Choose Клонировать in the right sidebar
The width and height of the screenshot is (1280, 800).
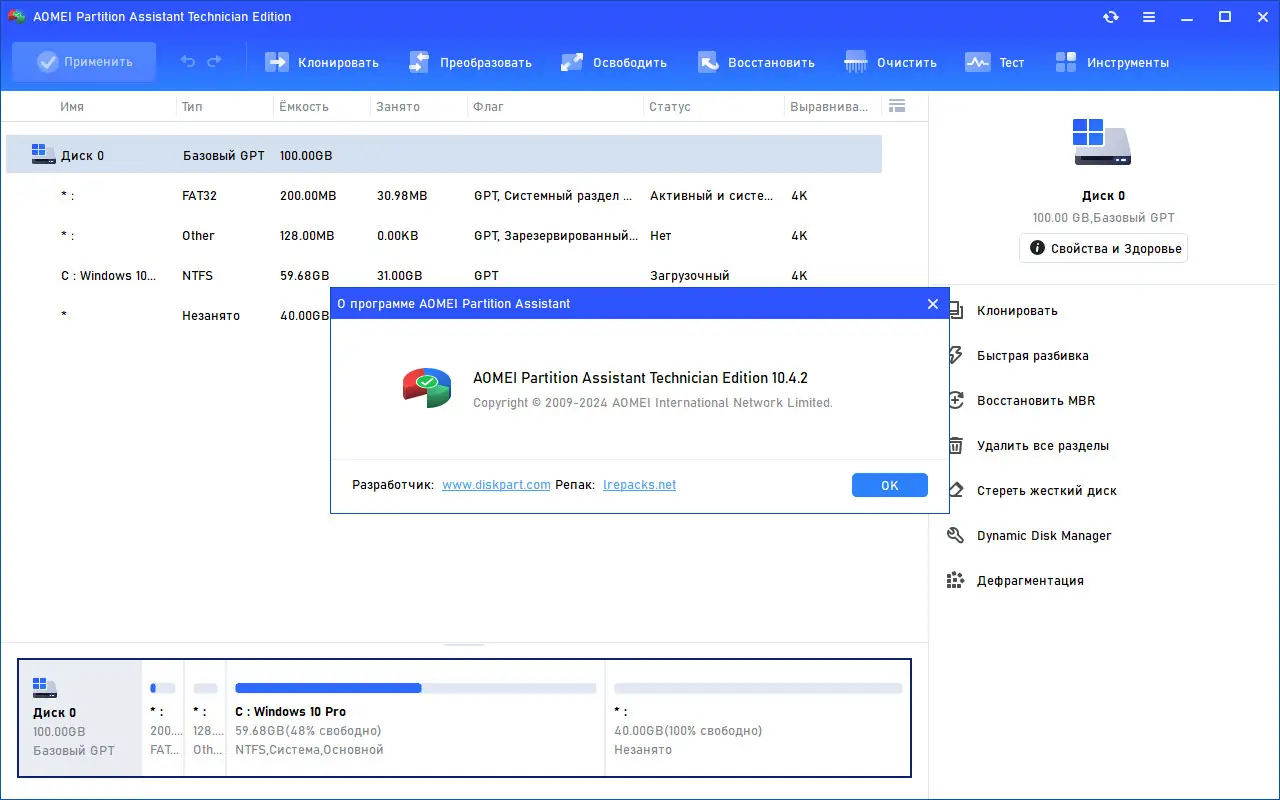pos(1017,311)
